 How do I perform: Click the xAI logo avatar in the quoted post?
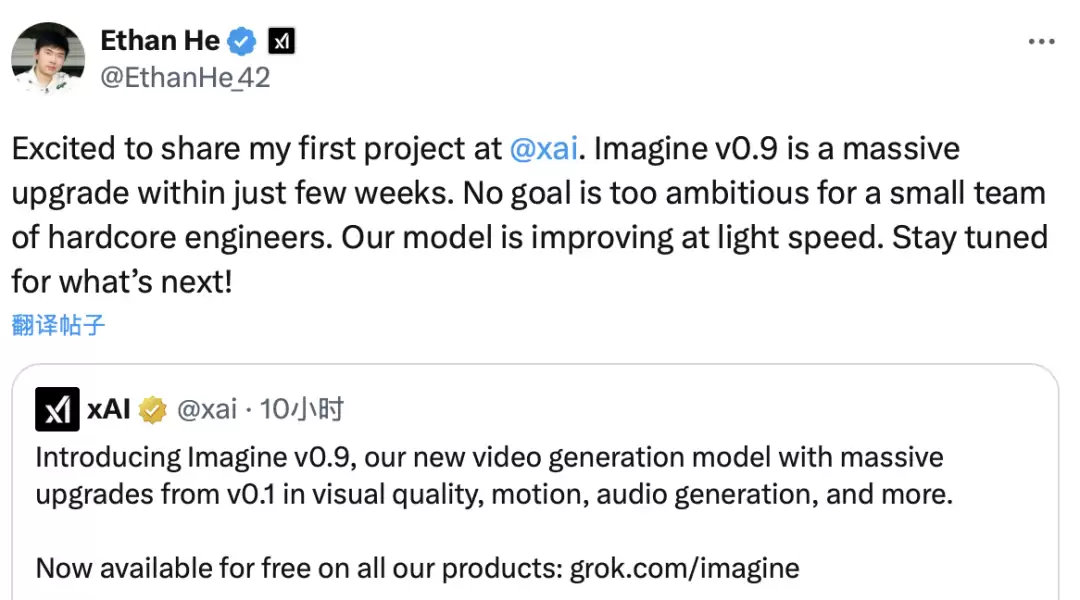57,409
